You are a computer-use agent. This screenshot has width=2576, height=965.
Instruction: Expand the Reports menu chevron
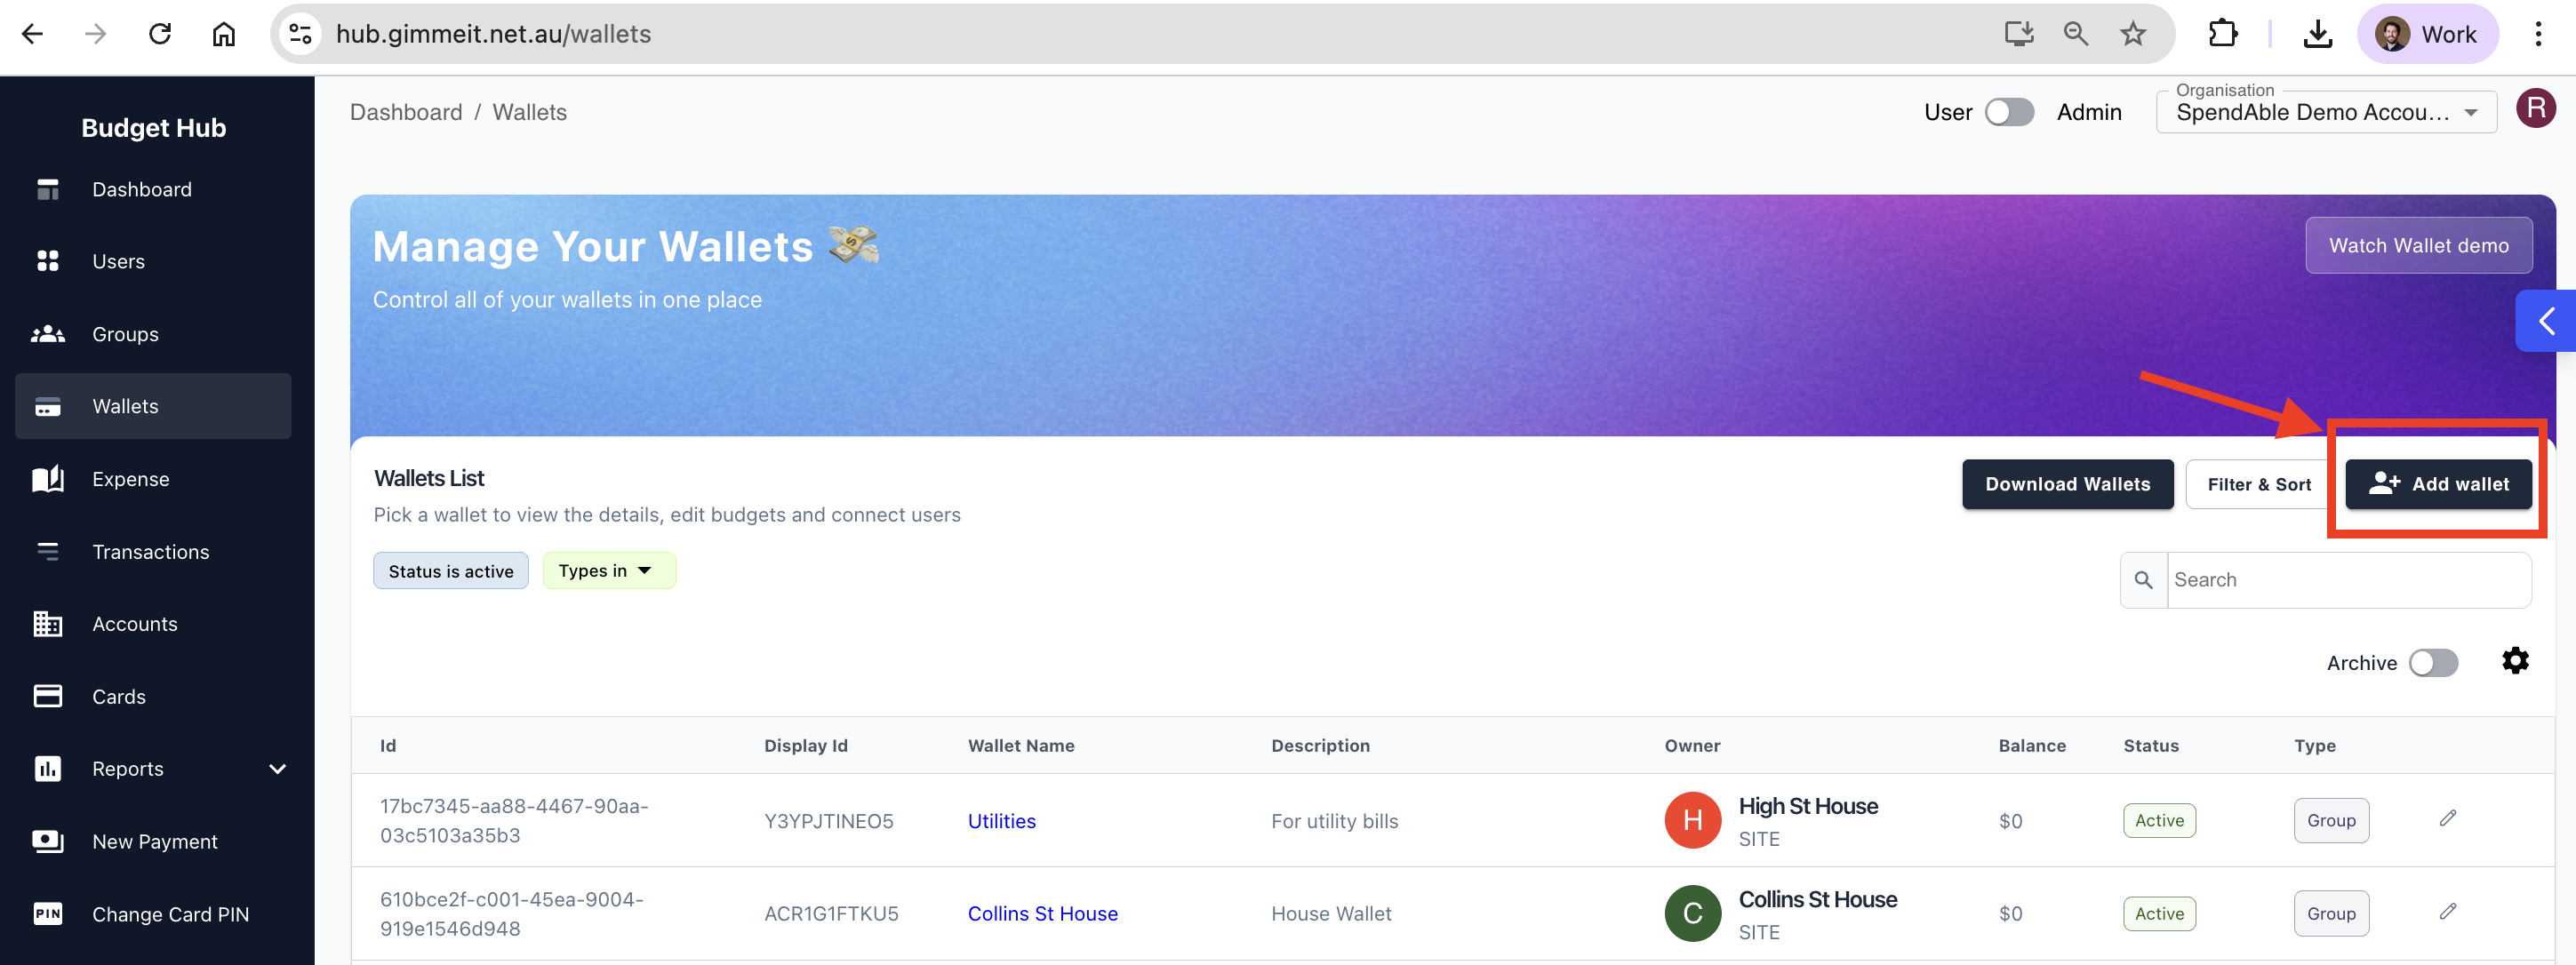pyautogui.click(x=277, y=769)
